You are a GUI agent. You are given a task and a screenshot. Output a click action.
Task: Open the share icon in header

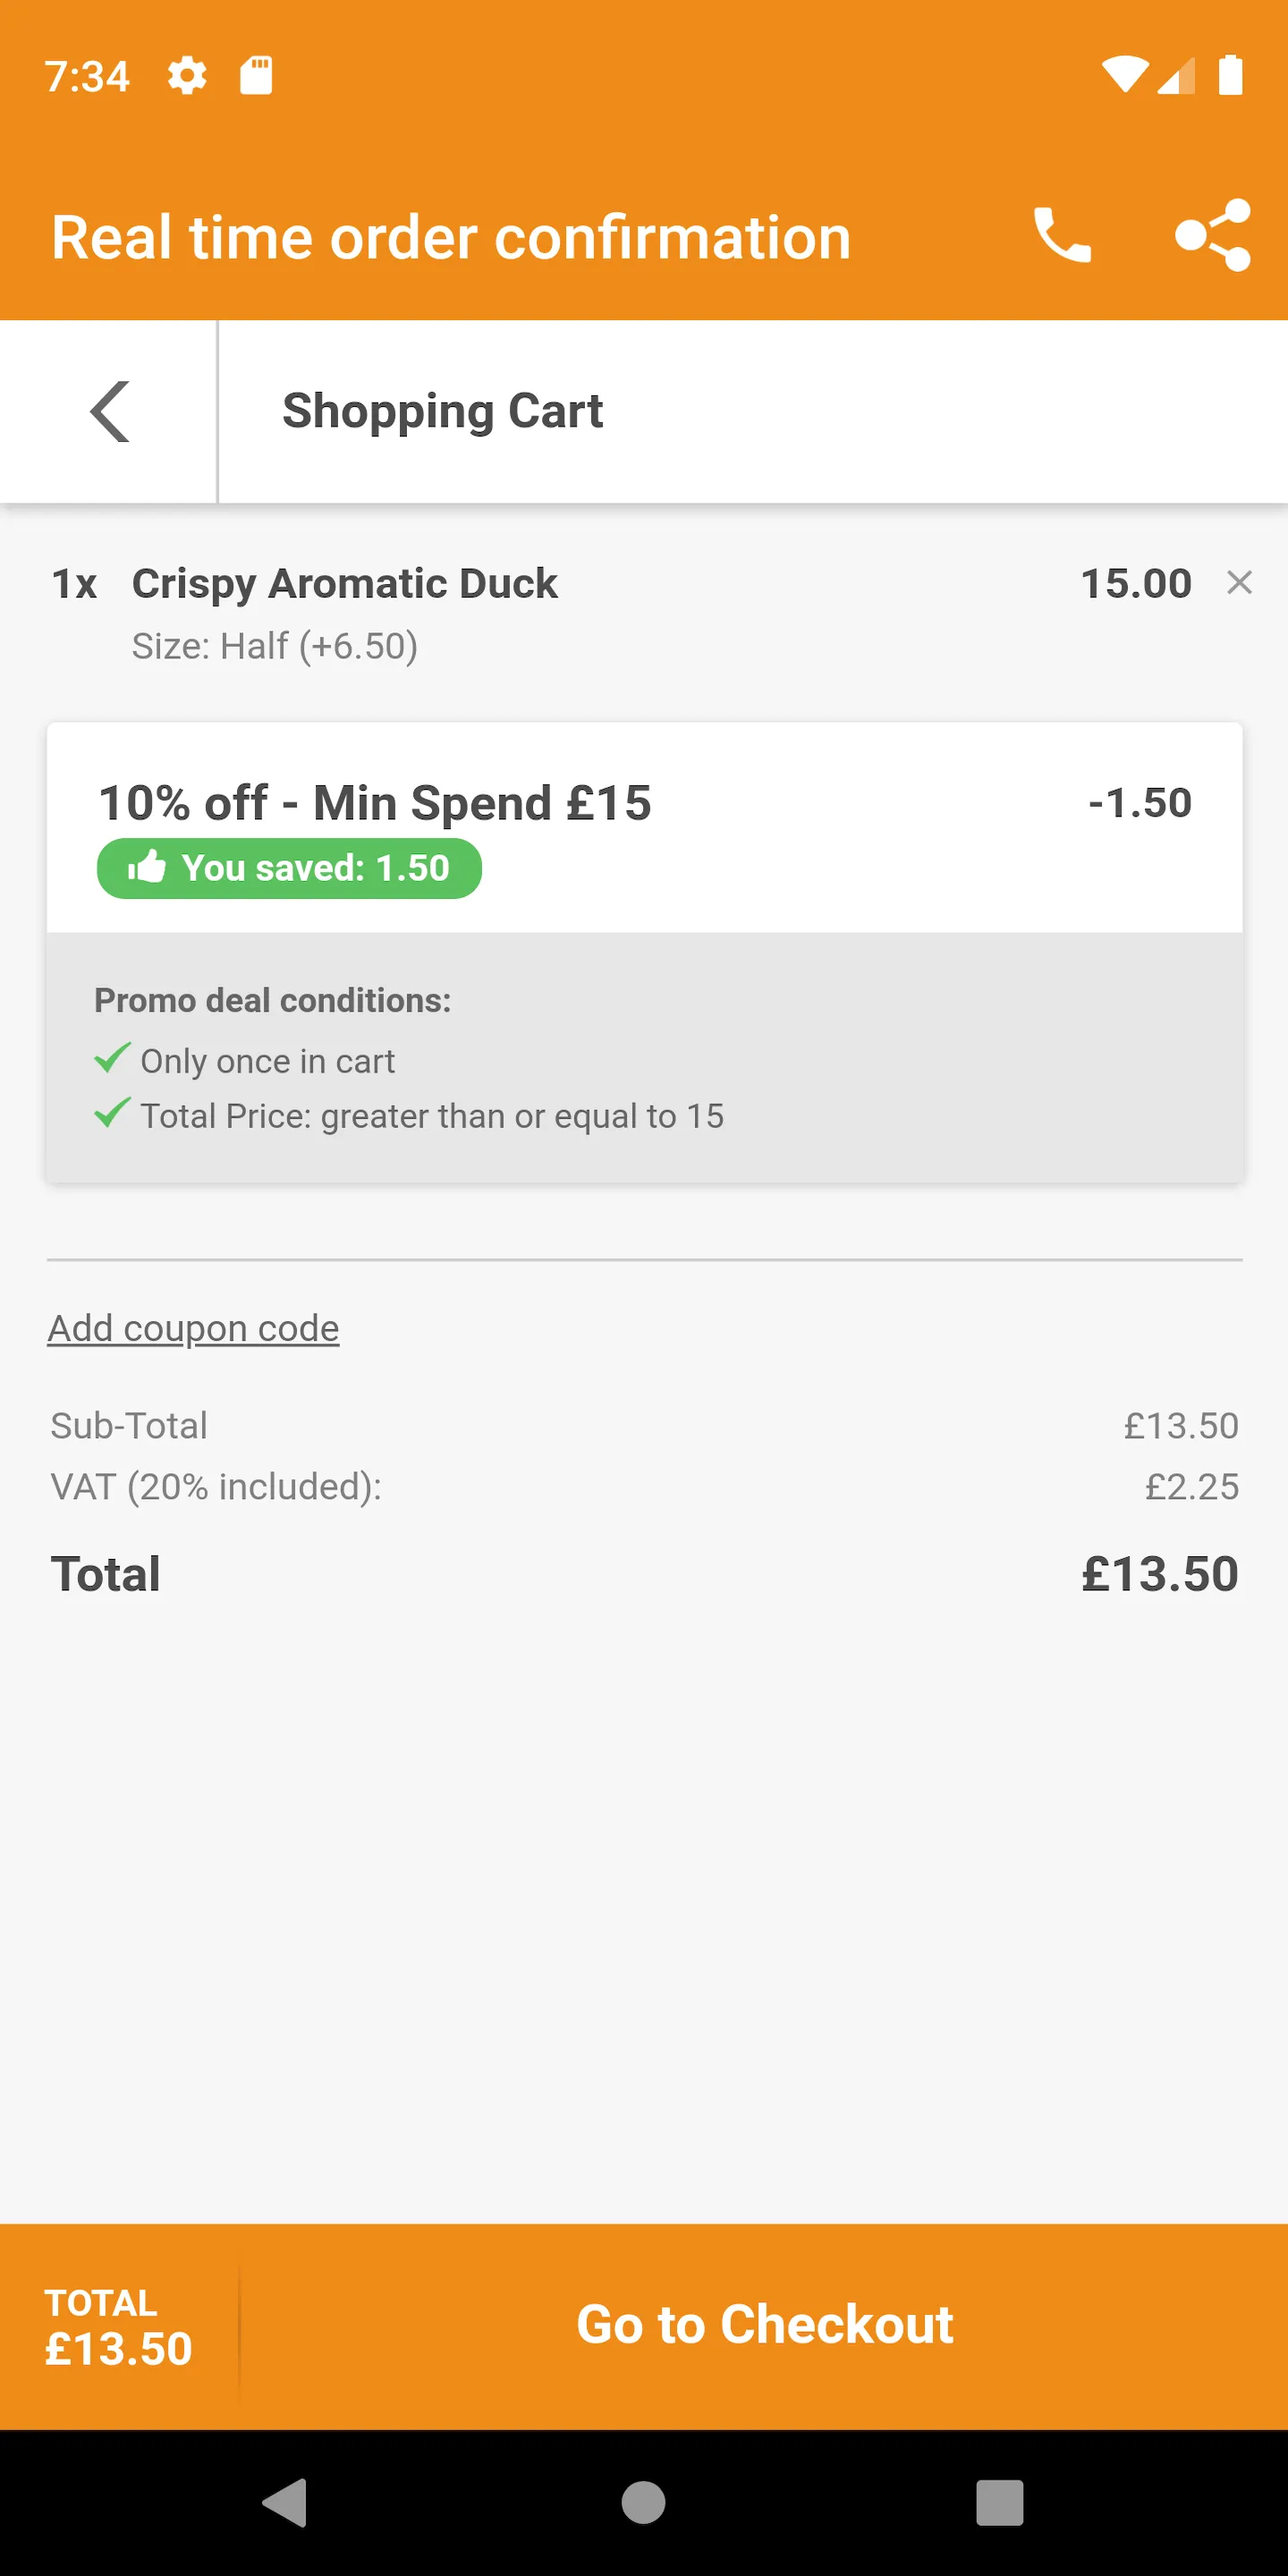coord(1212,236)
